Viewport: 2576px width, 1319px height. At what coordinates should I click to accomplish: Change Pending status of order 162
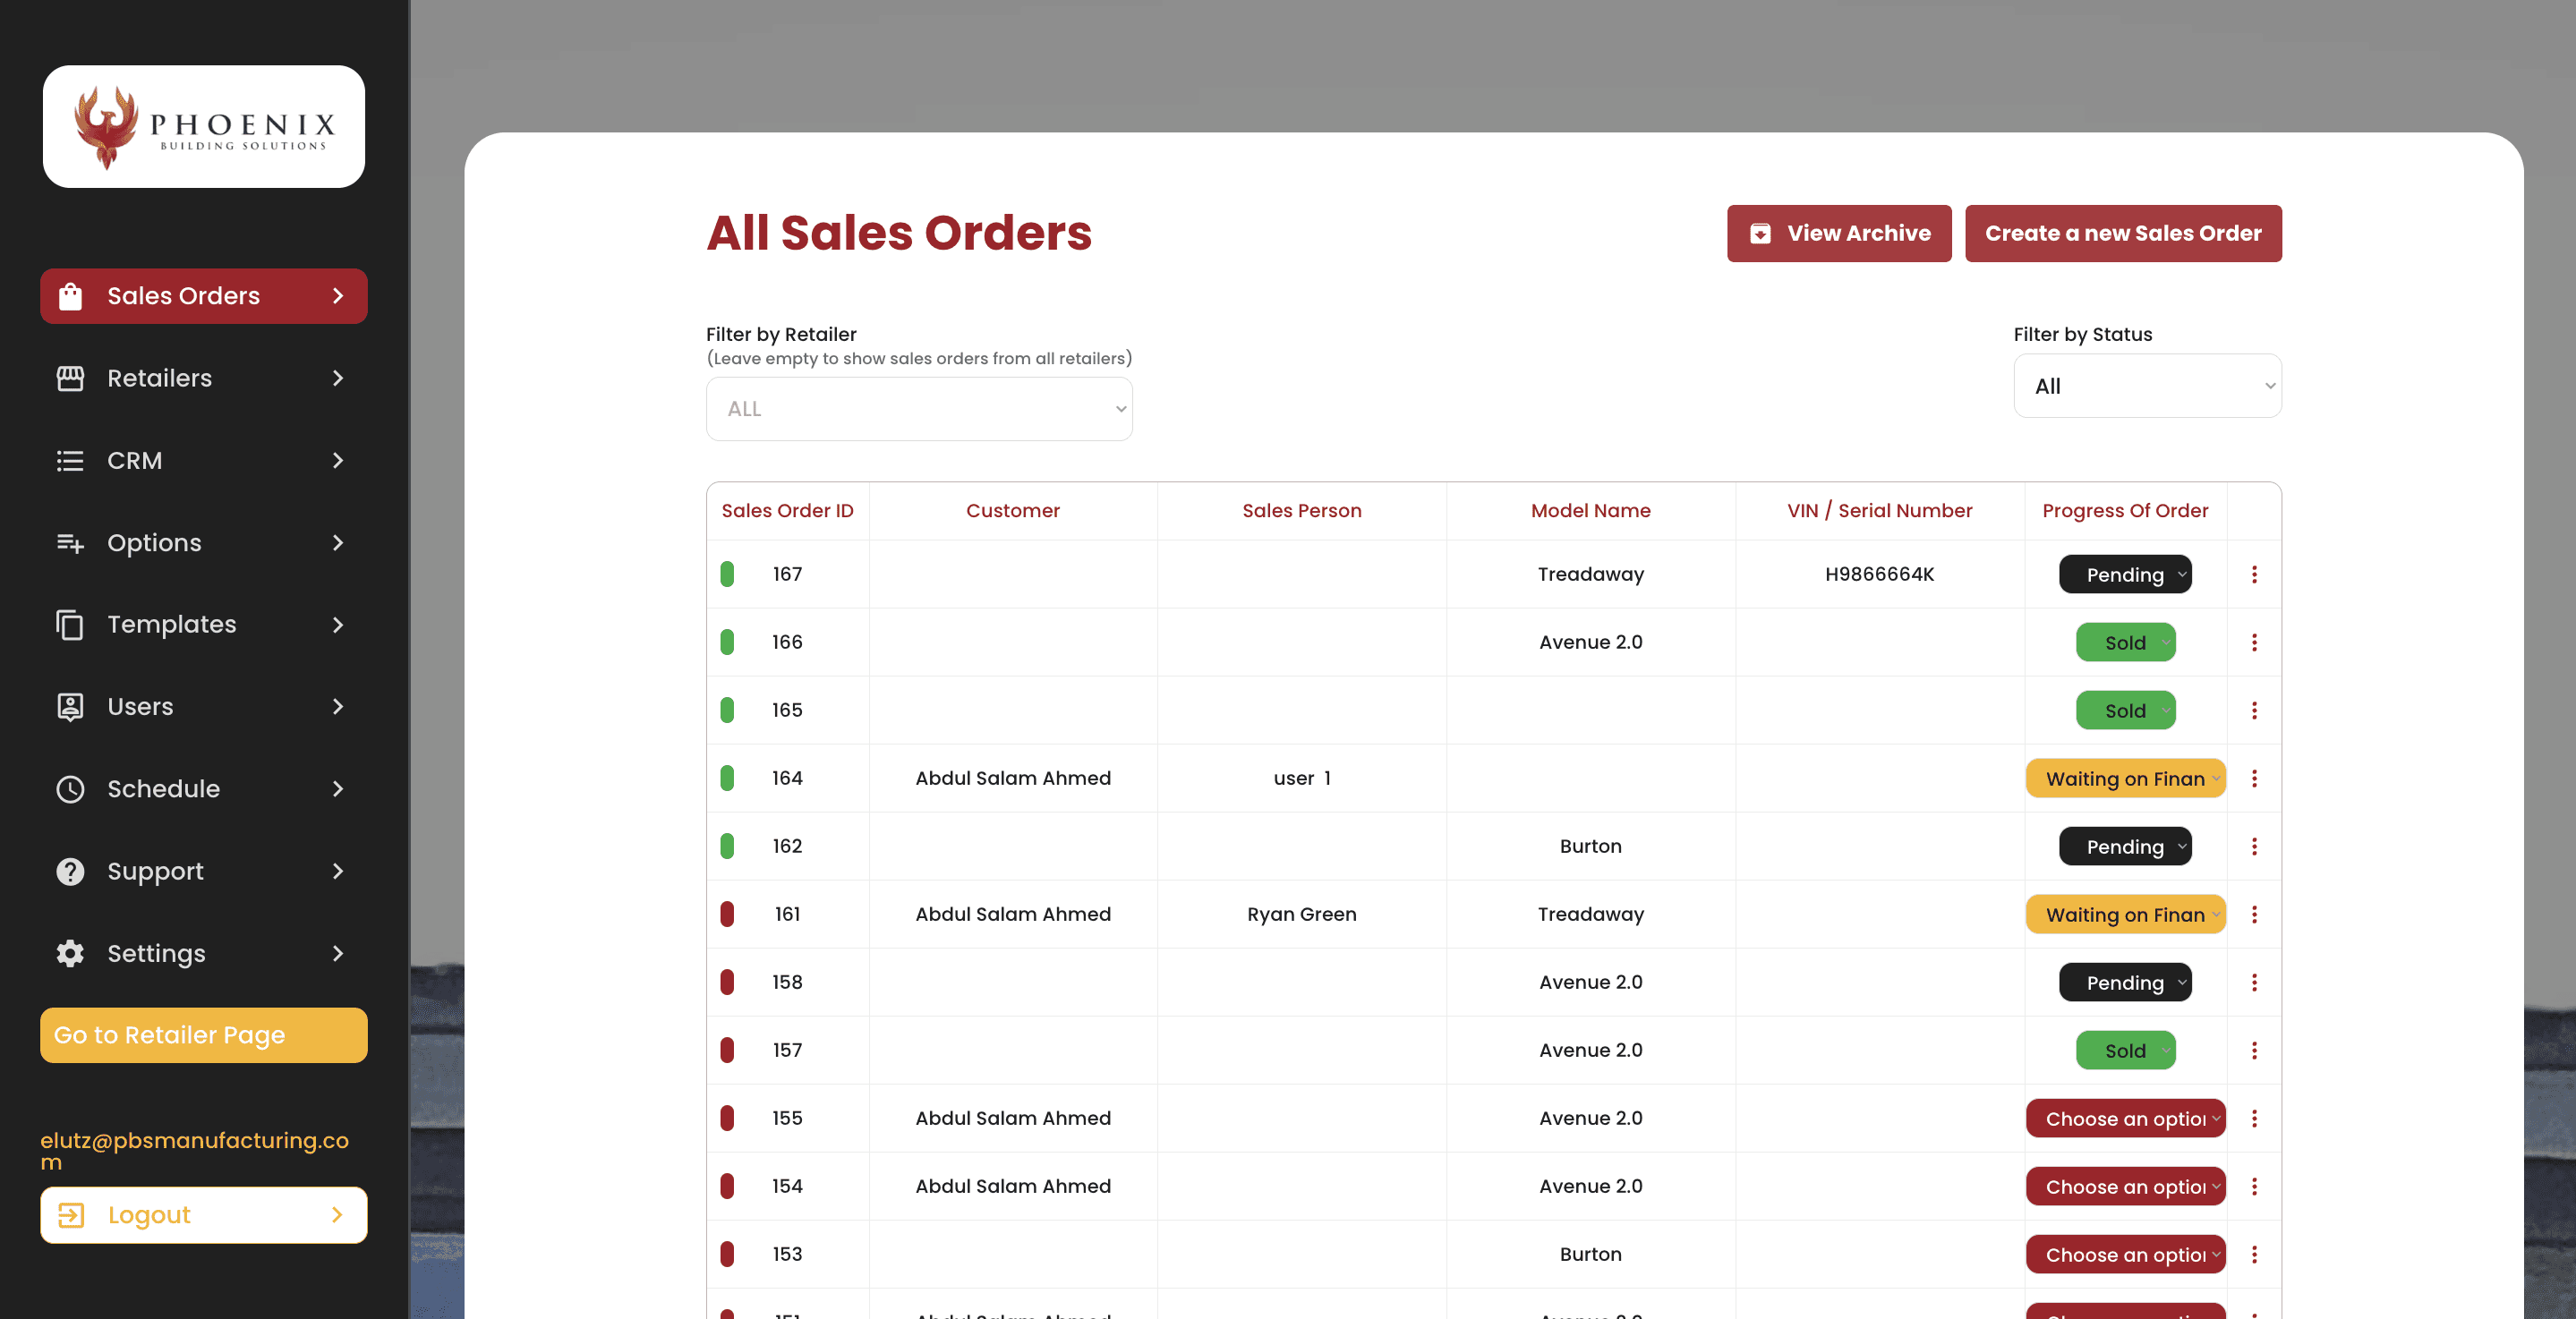click(x=2124, y=847)
